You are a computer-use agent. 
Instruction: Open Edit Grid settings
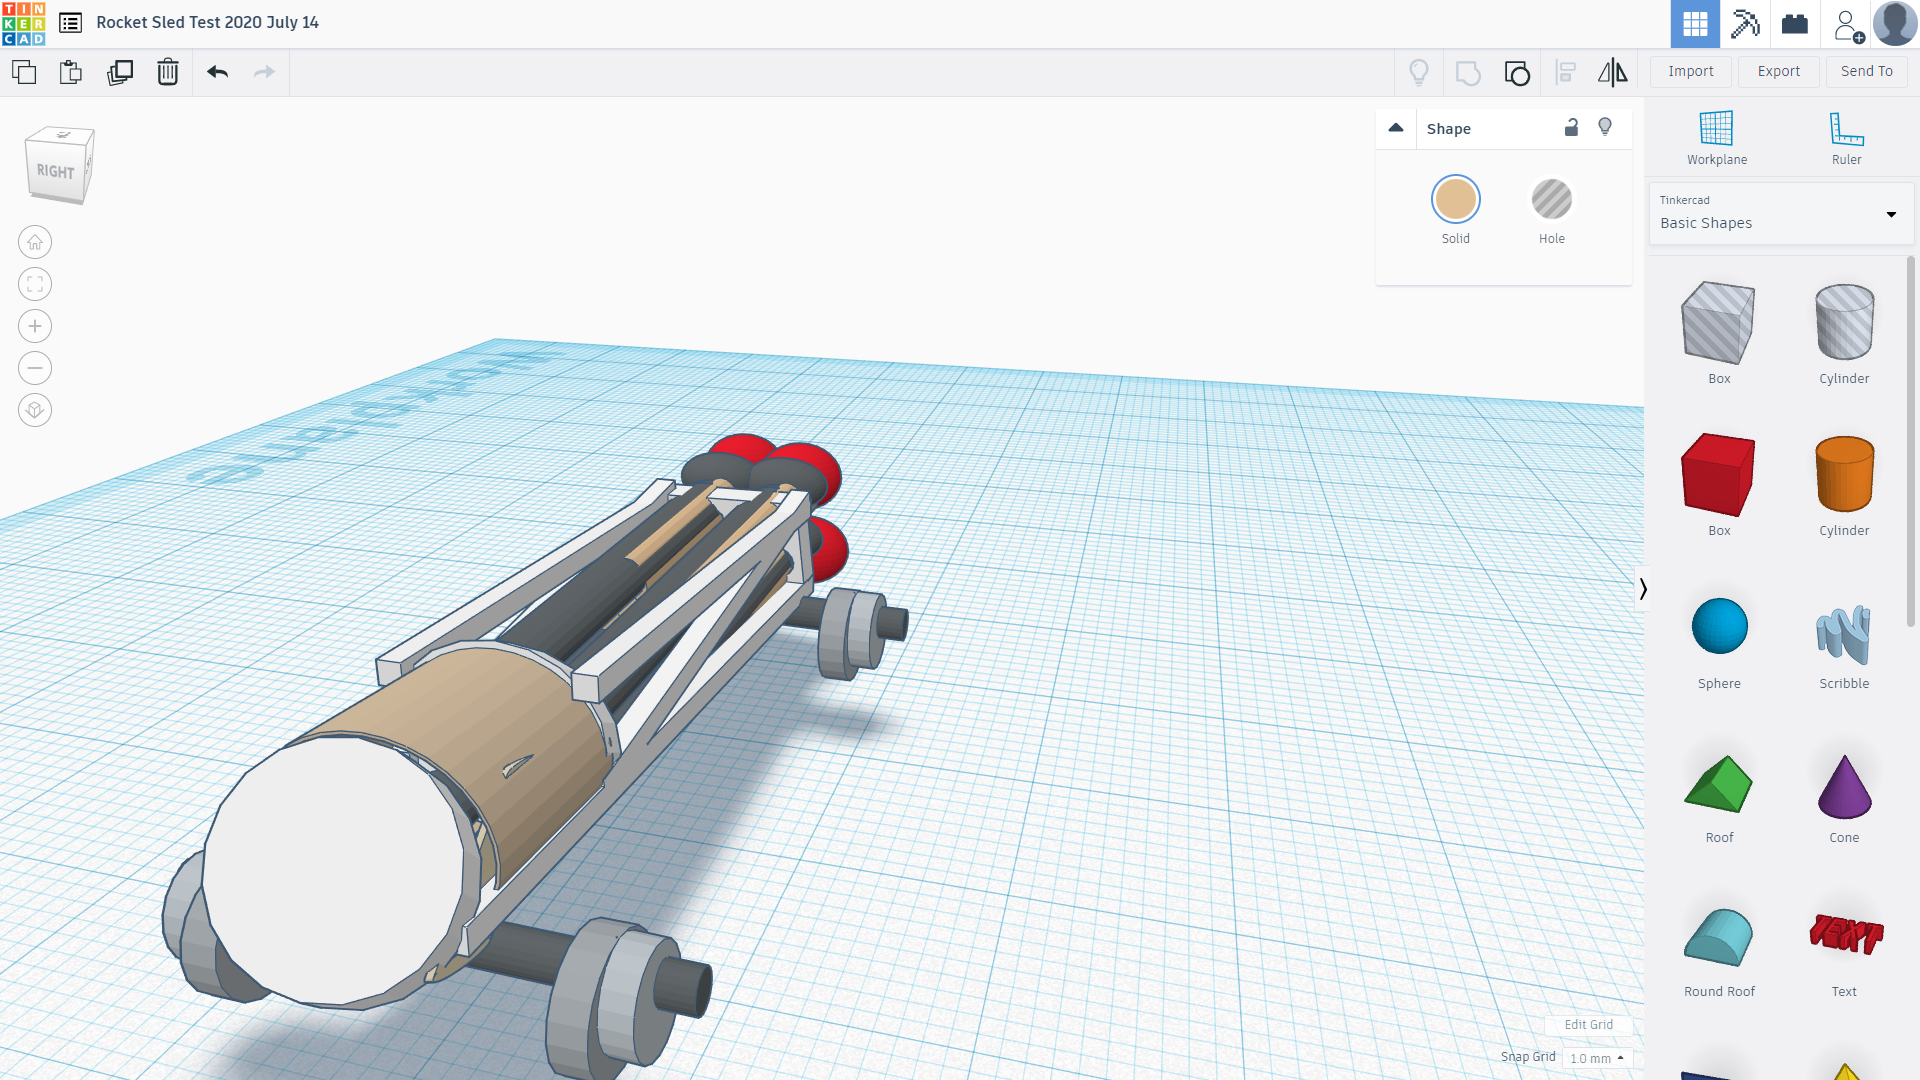(1588, 1024)
